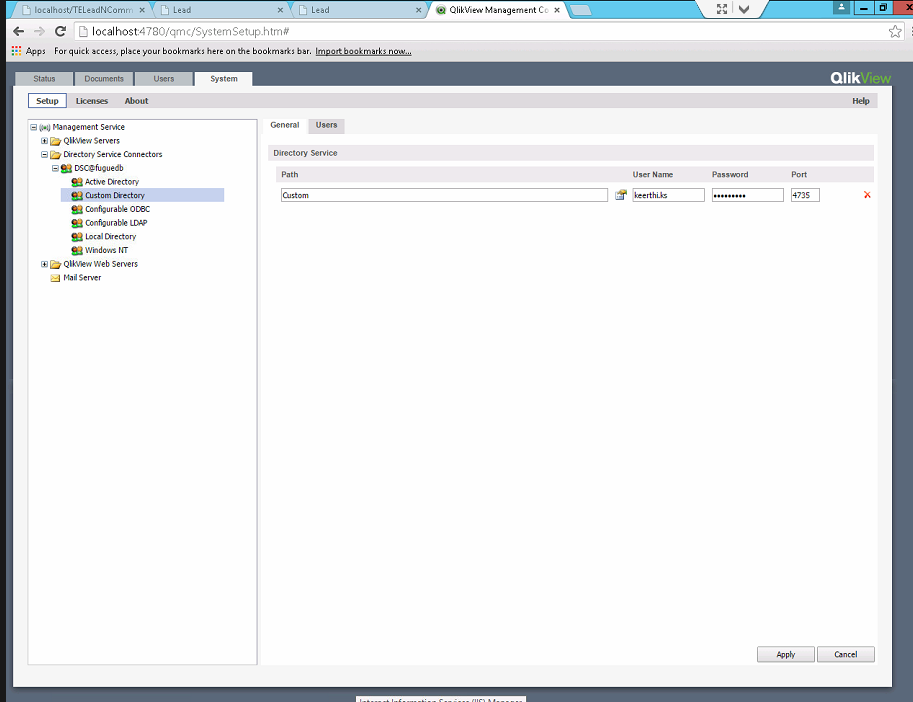
Task: Open the top-level Users tab
Action: [x=164, y=79]
